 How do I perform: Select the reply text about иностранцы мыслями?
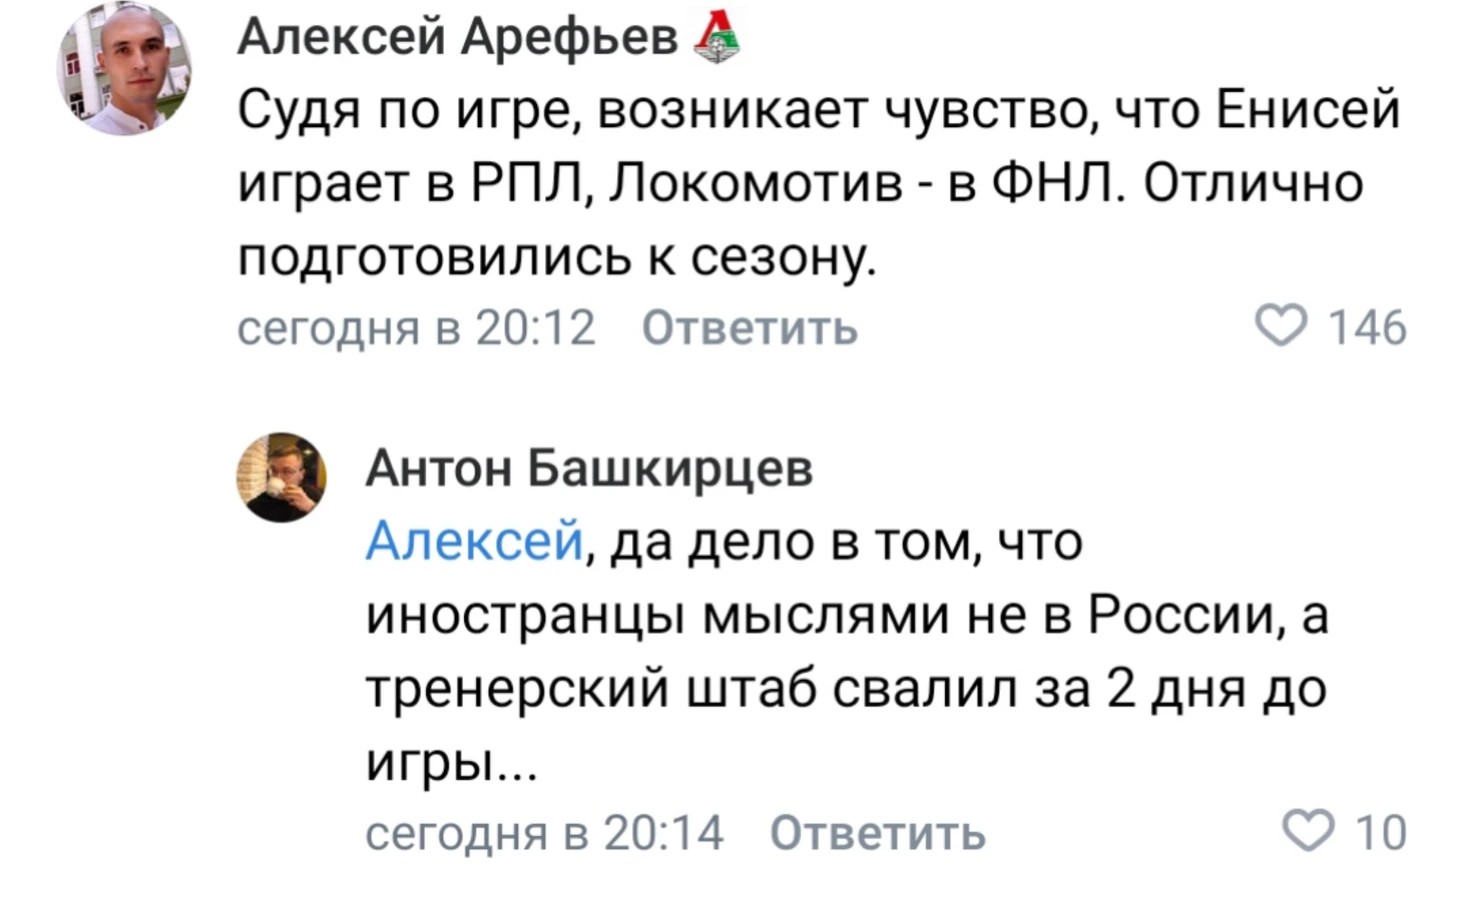[x=846, y=652]
